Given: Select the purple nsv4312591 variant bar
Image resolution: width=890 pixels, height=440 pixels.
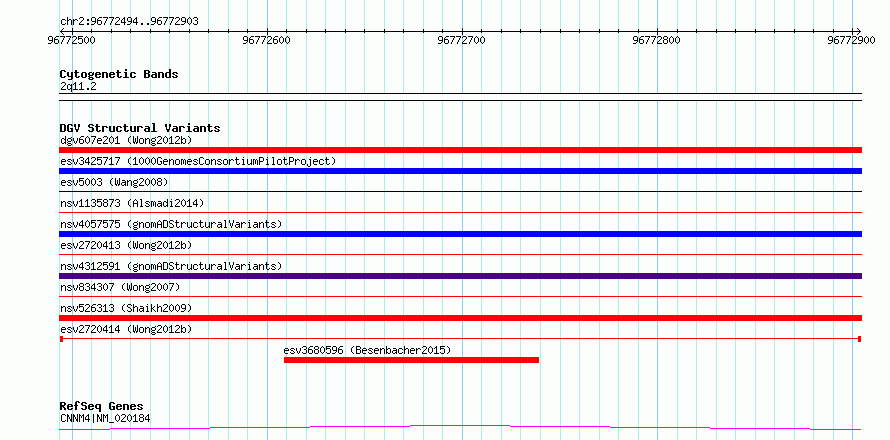Looking at the screenshot, I should [x=460, y=276].
